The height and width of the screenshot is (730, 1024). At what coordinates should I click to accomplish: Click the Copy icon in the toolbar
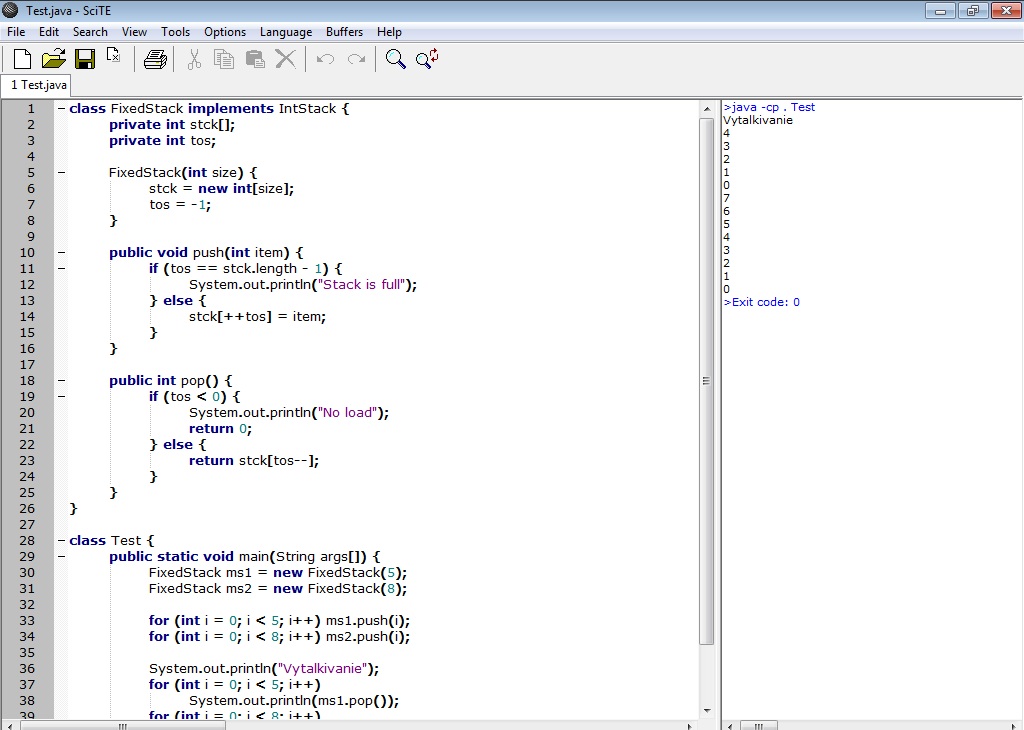click(224, 59)
